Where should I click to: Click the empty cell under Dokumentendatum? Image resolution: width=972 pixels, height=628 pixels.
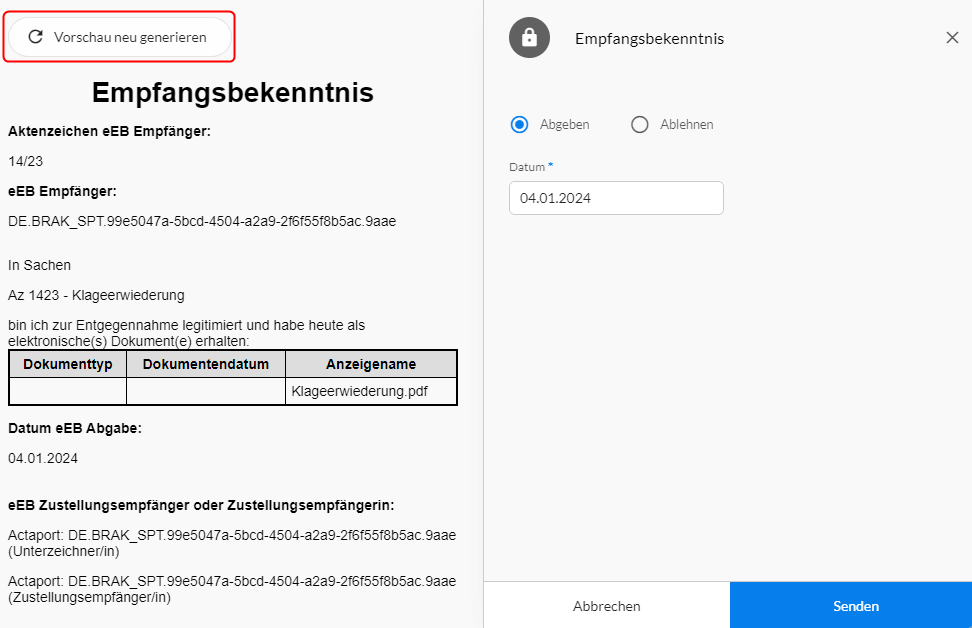(206, 391)
